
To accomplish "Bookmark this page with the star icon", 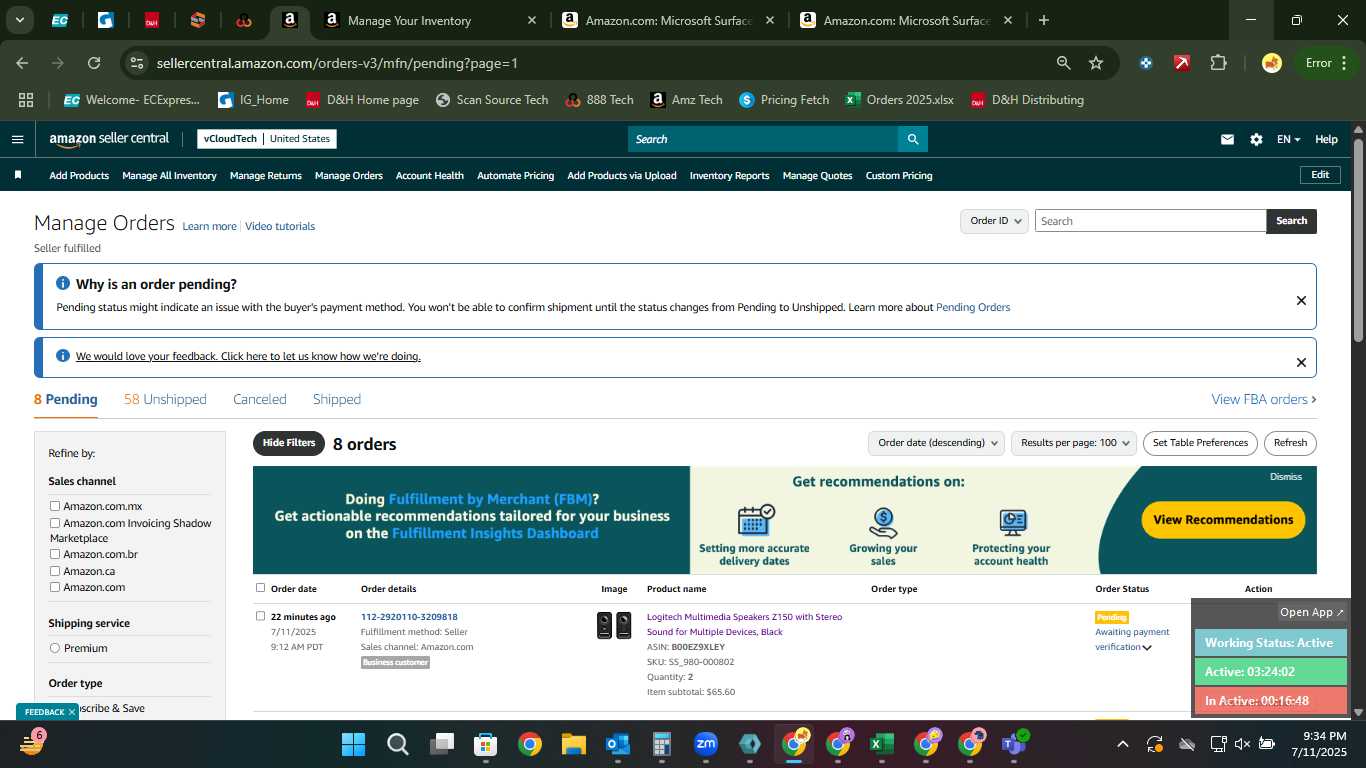I will 1096,63.
